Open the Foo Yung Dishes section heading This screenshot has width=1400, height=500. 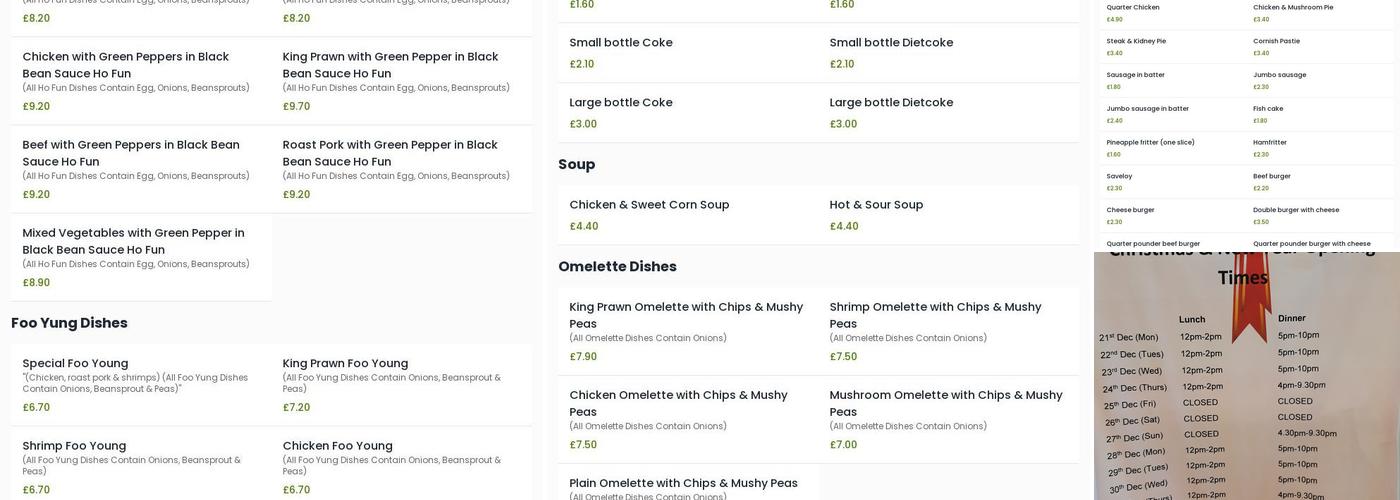70,323
